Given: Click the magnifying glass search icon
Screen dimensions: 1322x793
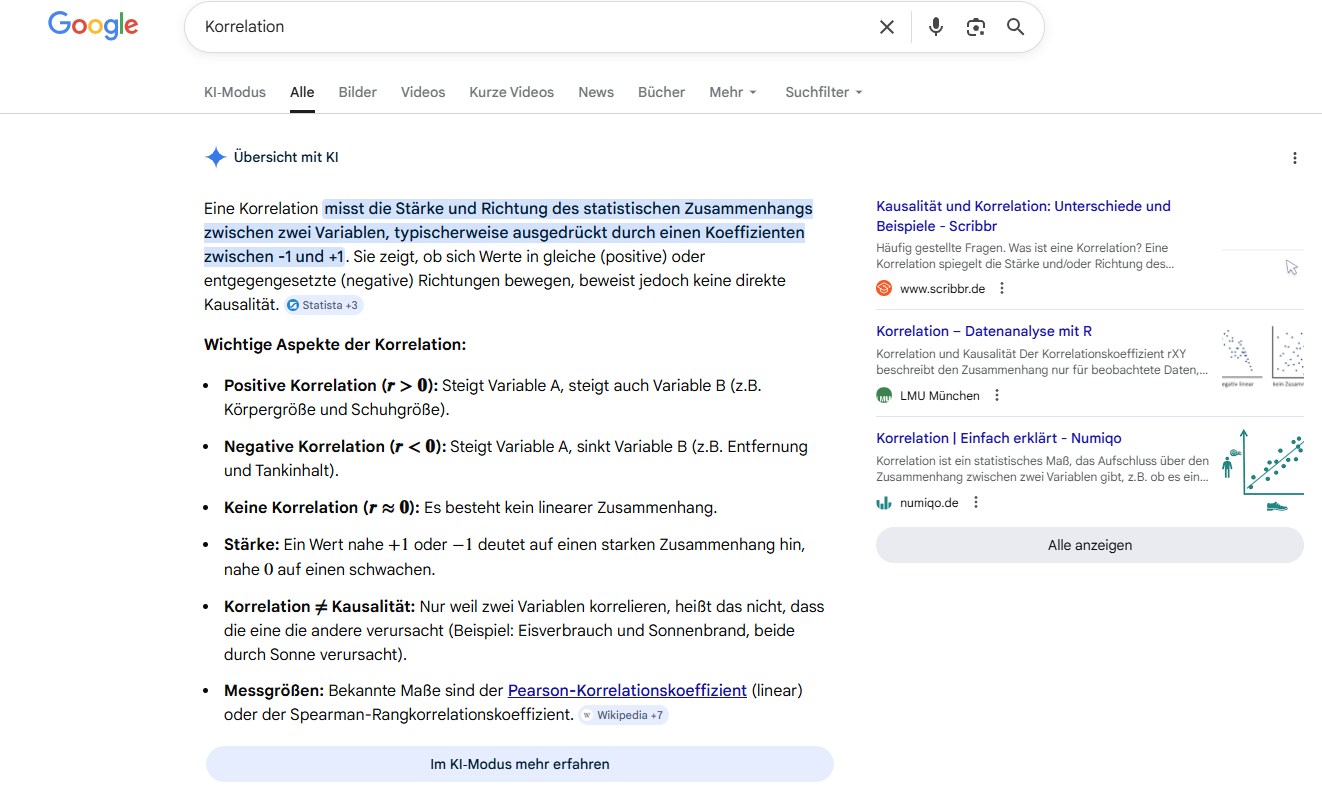Looking at the screenshot, I should (x=1015, y=27).
